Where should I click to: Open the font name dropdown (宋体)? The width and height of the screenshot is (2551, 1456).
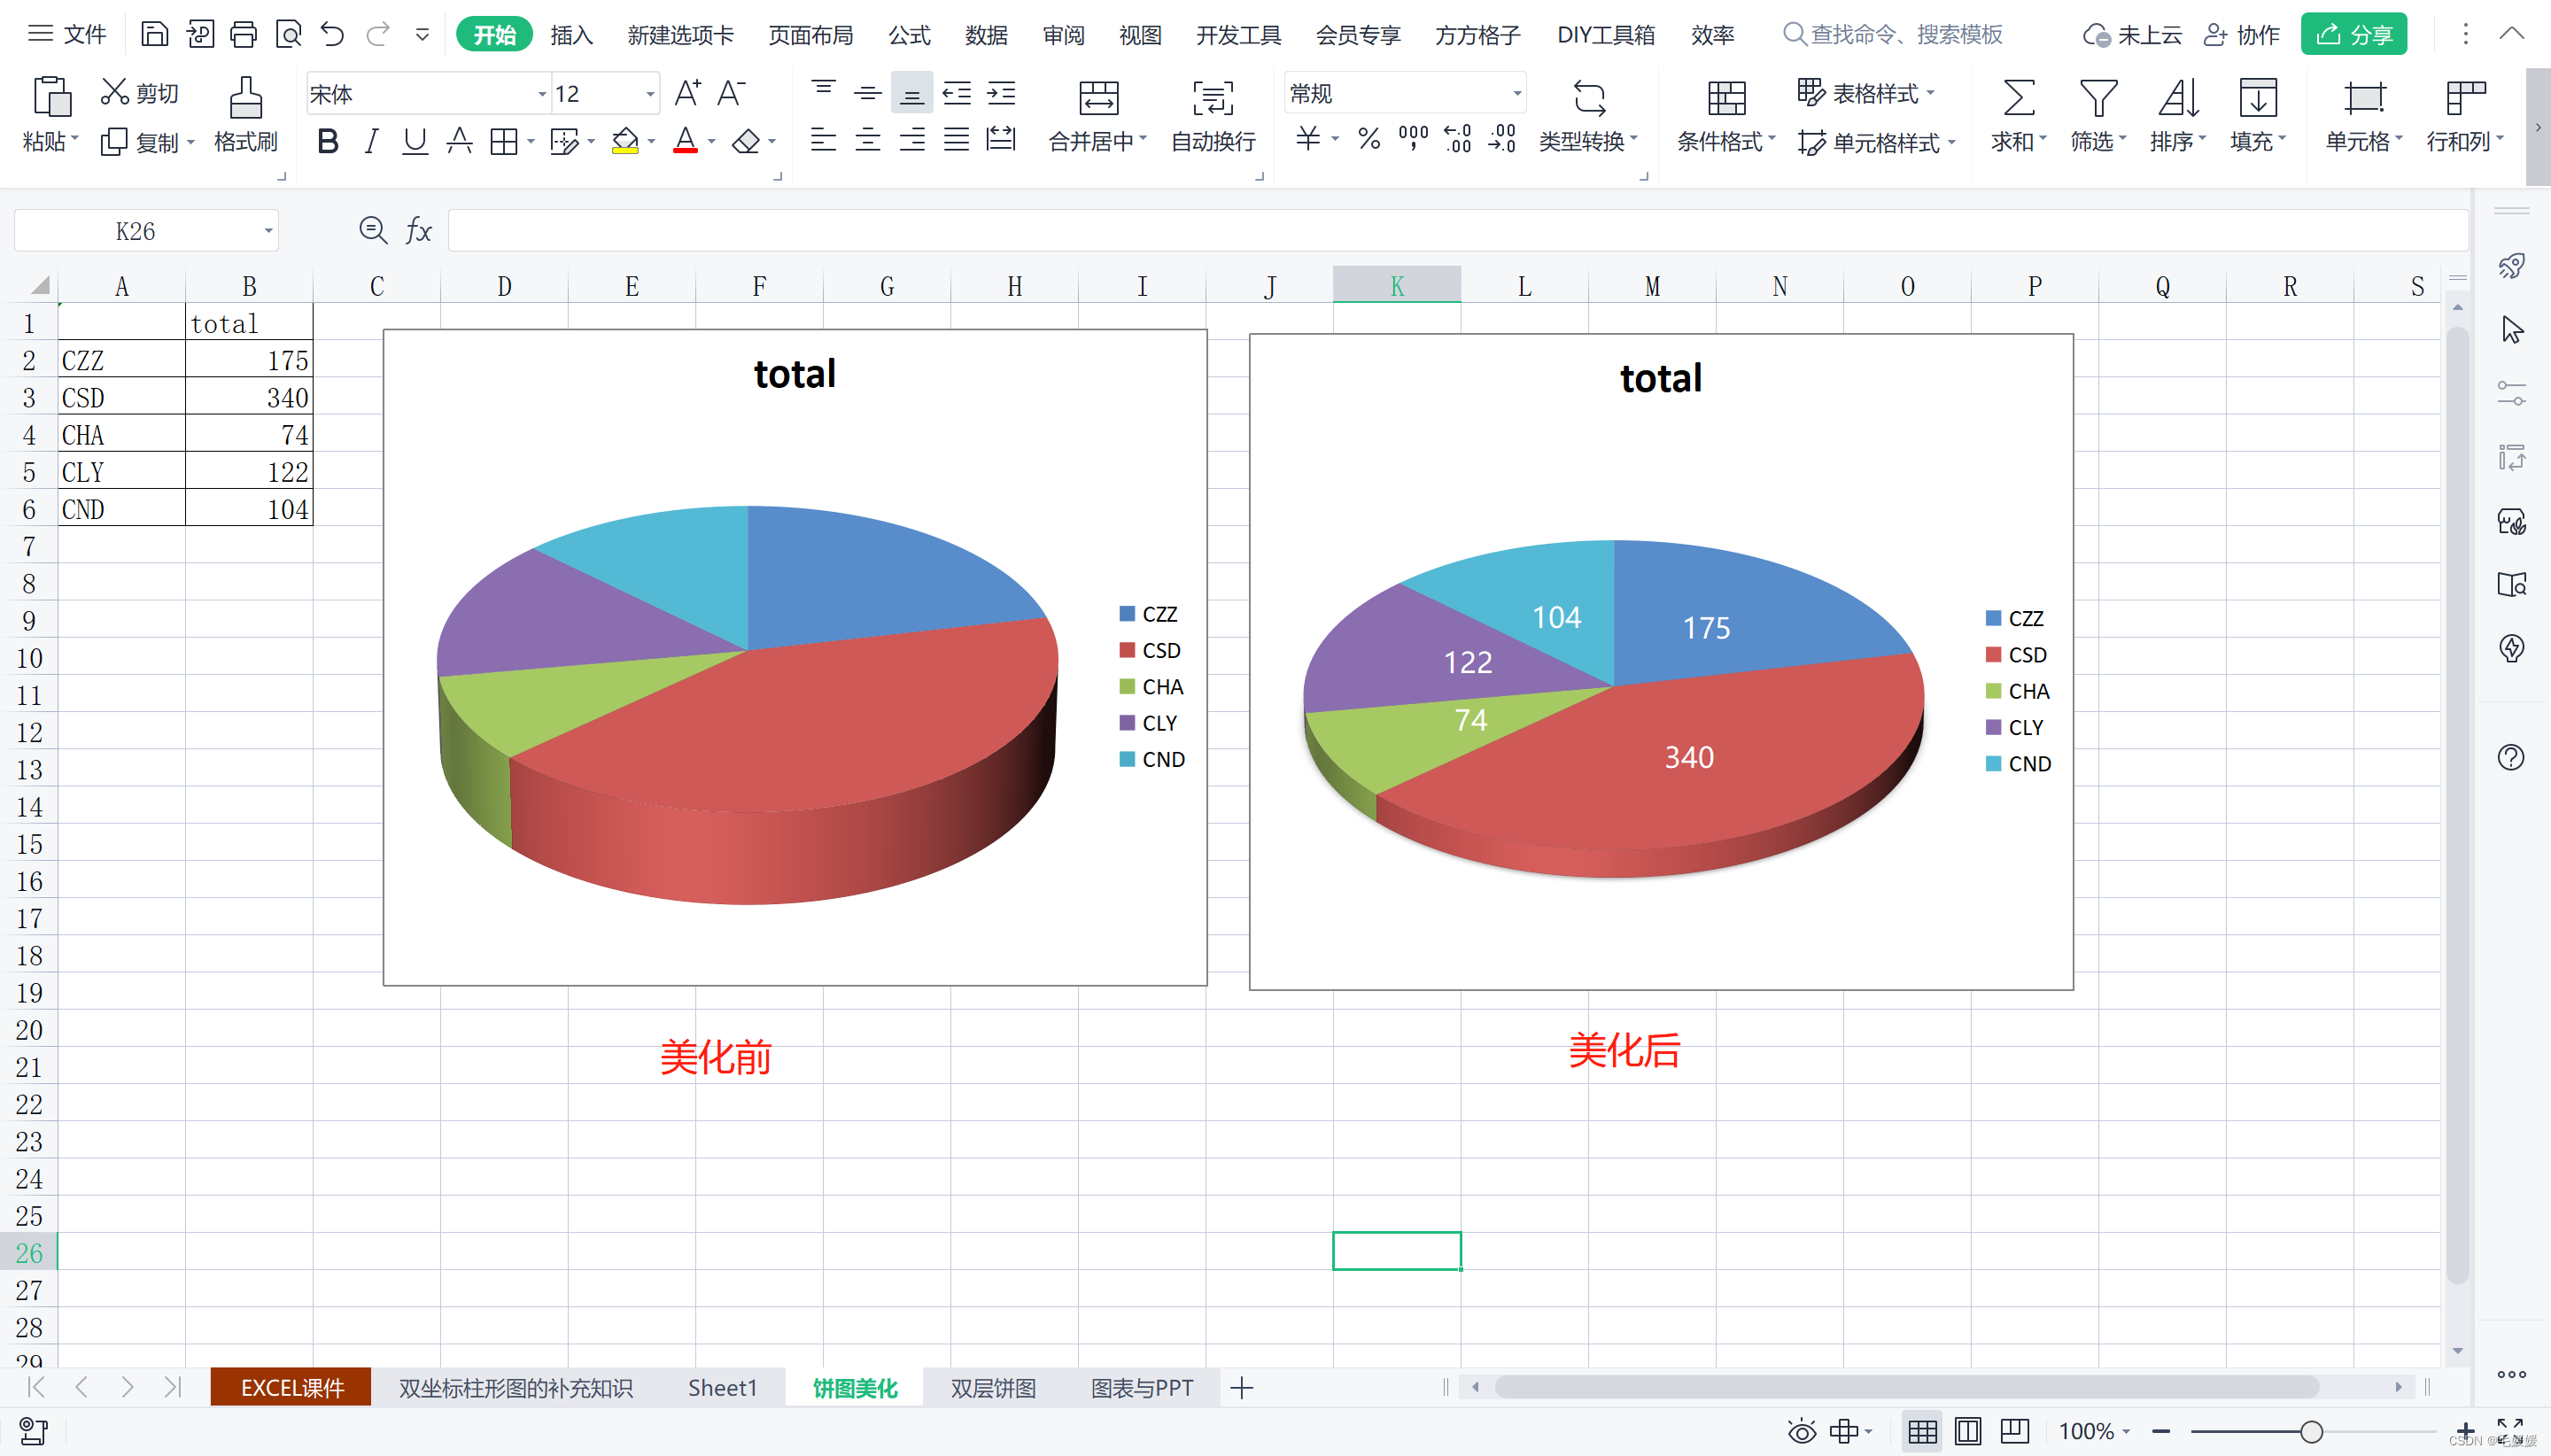(x=542, y=94)
